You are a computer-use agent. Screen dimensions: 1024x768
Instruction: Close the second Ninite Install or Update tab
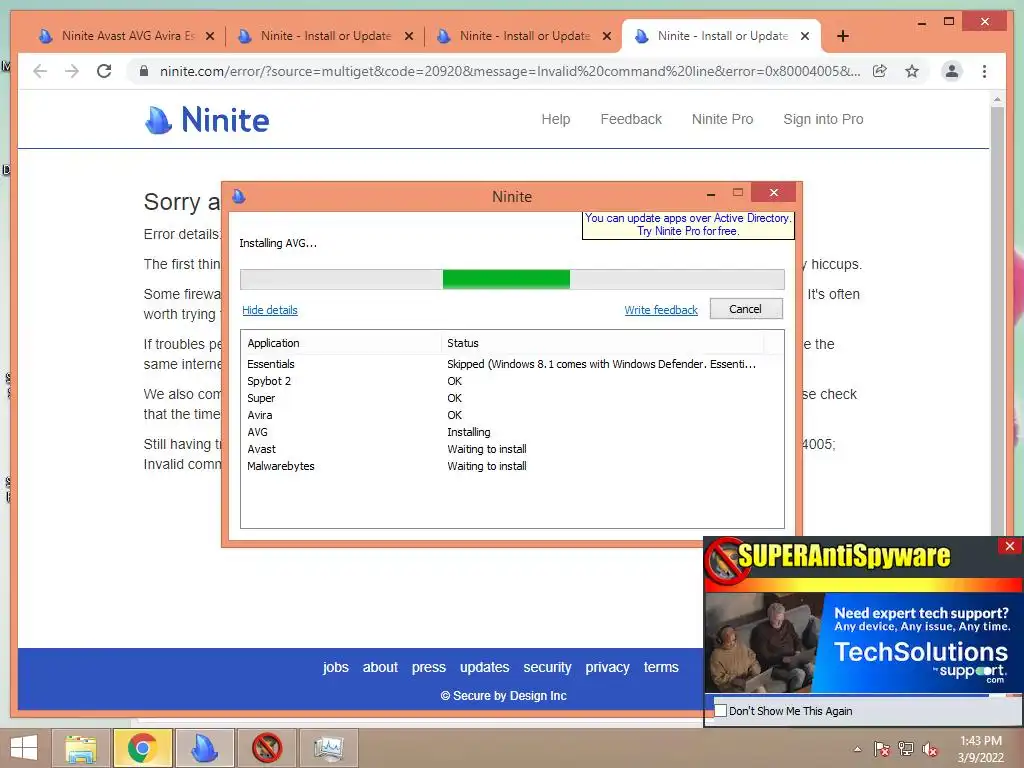pos(409,36)
